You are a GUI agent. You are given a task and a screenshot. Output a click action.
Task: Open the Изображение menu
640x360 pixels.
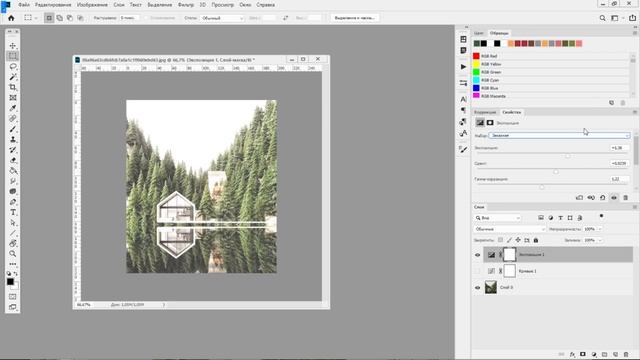(92, 5)
